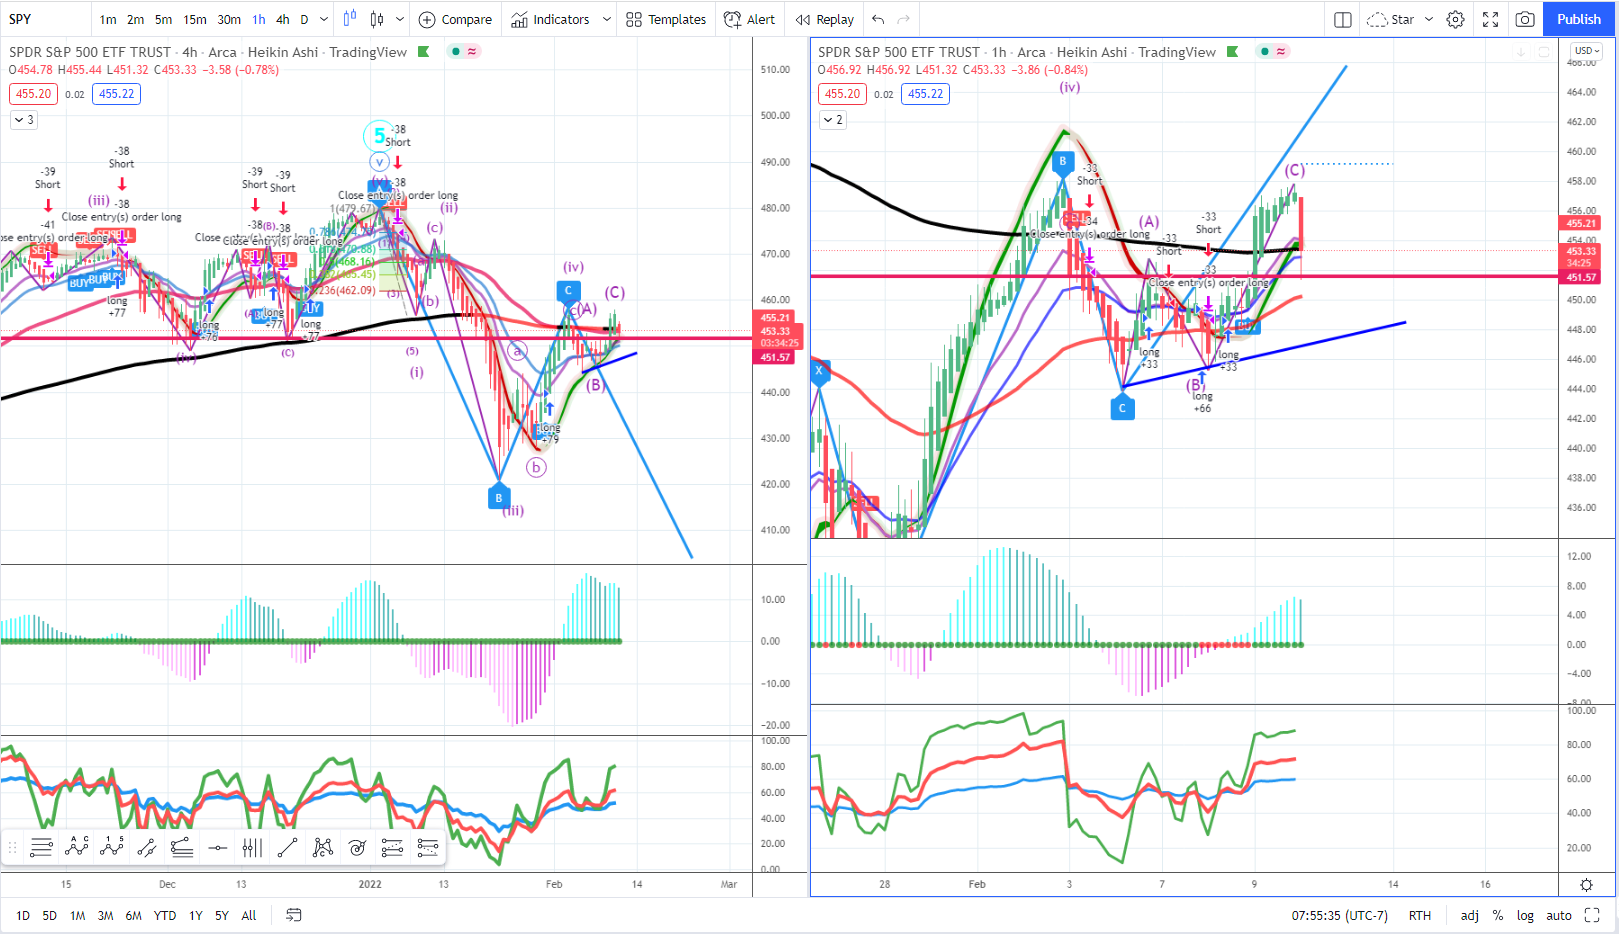Select the Trend Line drawing tool

(287, 848)
